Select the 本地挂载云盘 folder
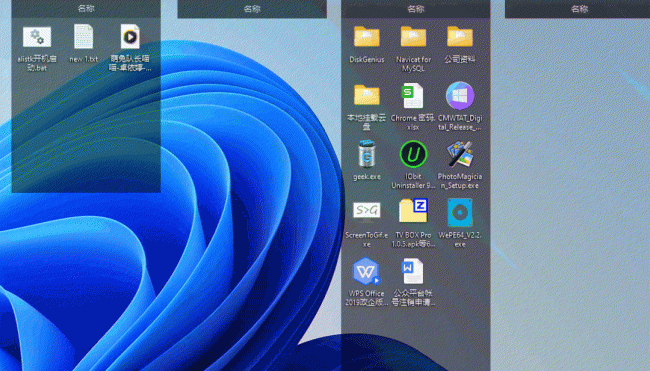This screenshot has height=371, width=650. point(366,95)
